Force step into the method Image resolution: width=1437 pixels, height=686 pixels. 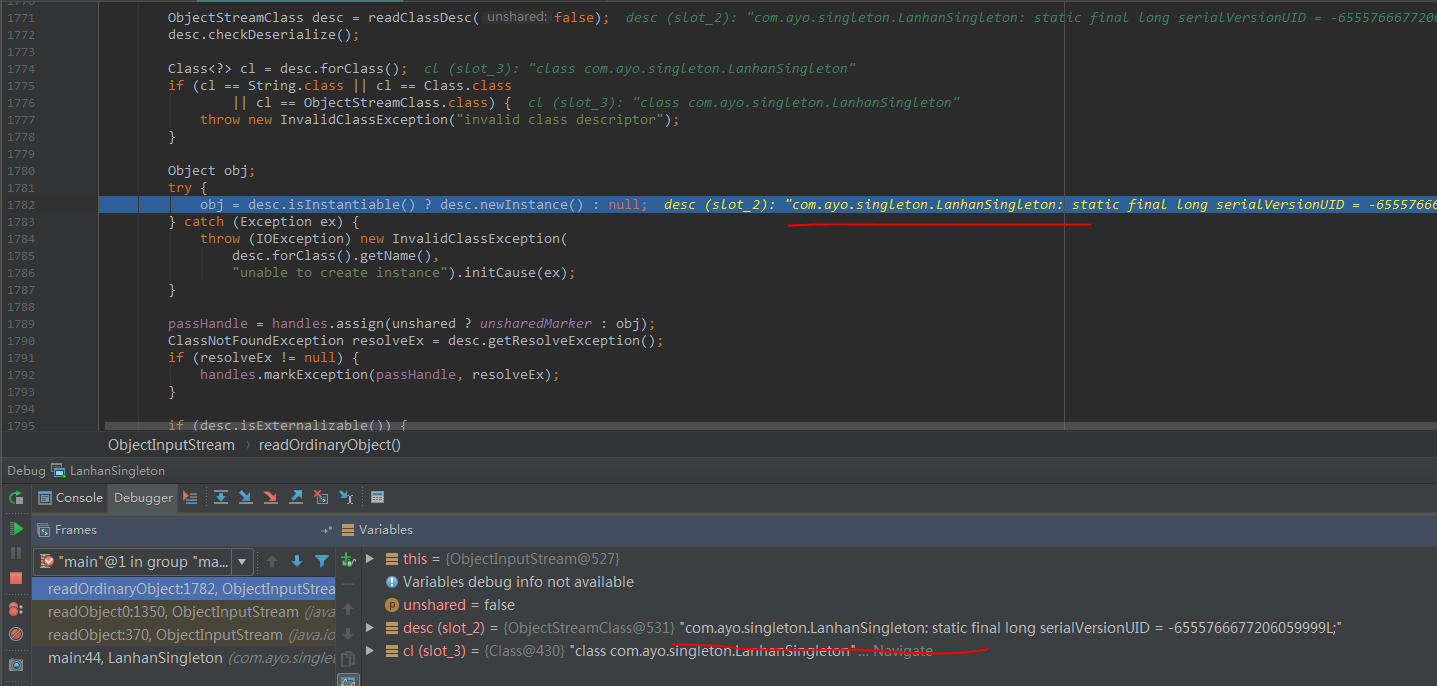click(270, 497)
